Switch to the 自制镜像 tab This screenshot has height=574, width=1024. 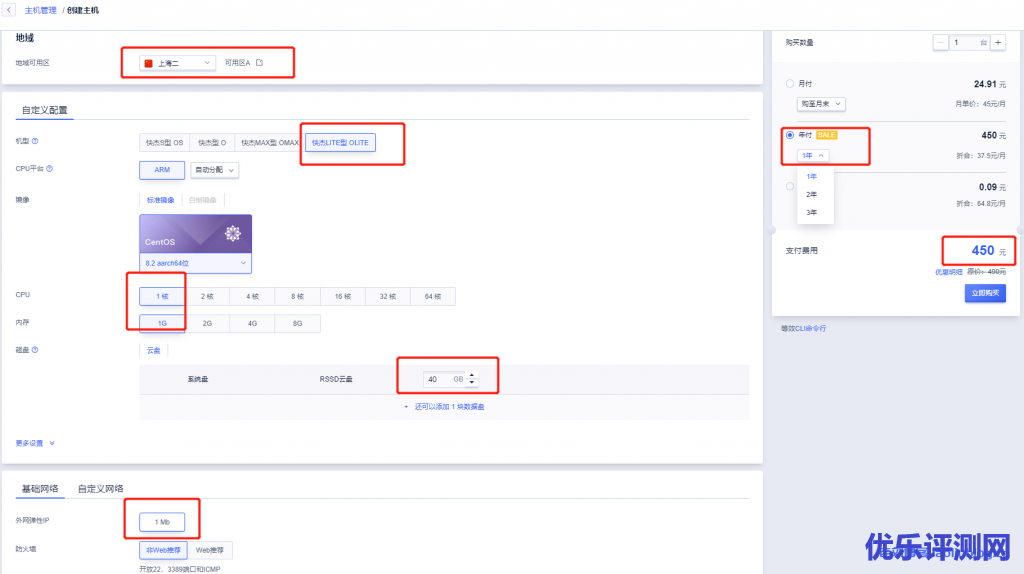pos(202,200)
